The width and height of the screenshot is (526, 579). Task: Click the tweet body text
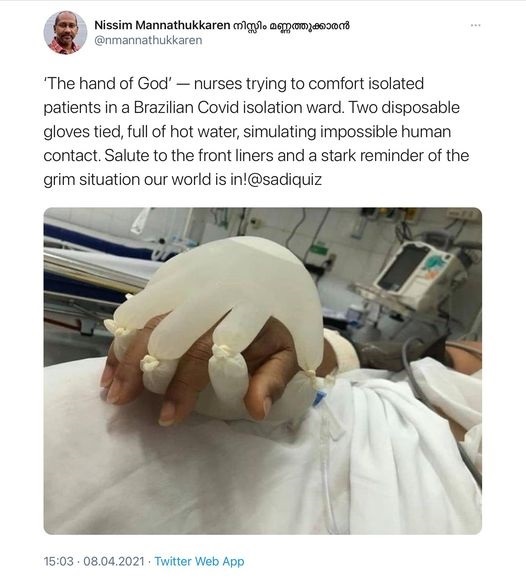tap(256, 131)
